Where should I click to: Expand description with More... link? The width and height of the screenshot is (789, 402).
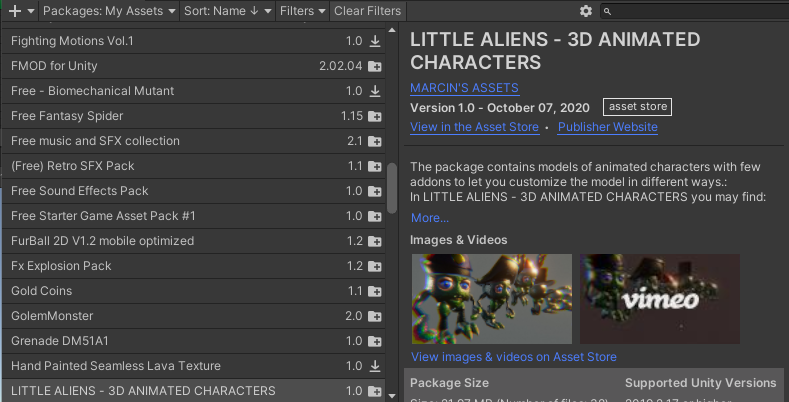(430, 218)
